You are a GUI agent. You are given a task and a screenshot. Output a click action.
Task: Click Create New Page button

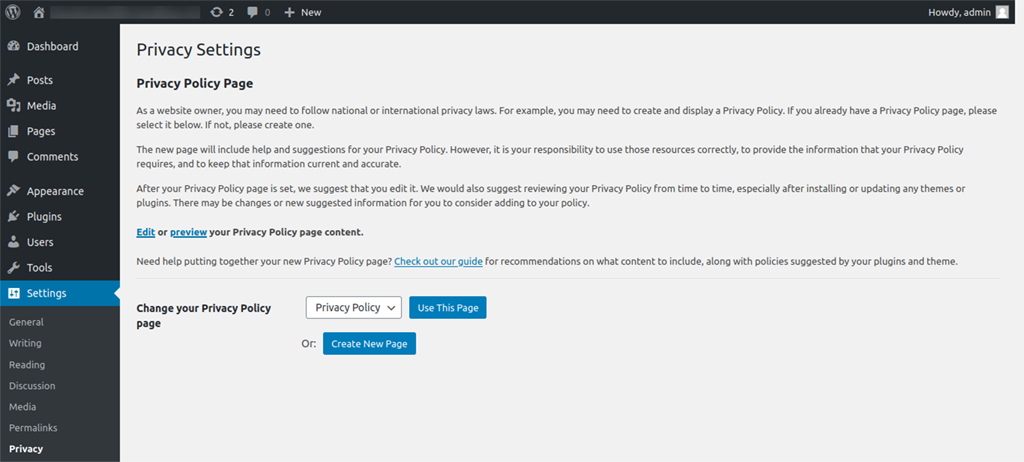coord(369,344)
